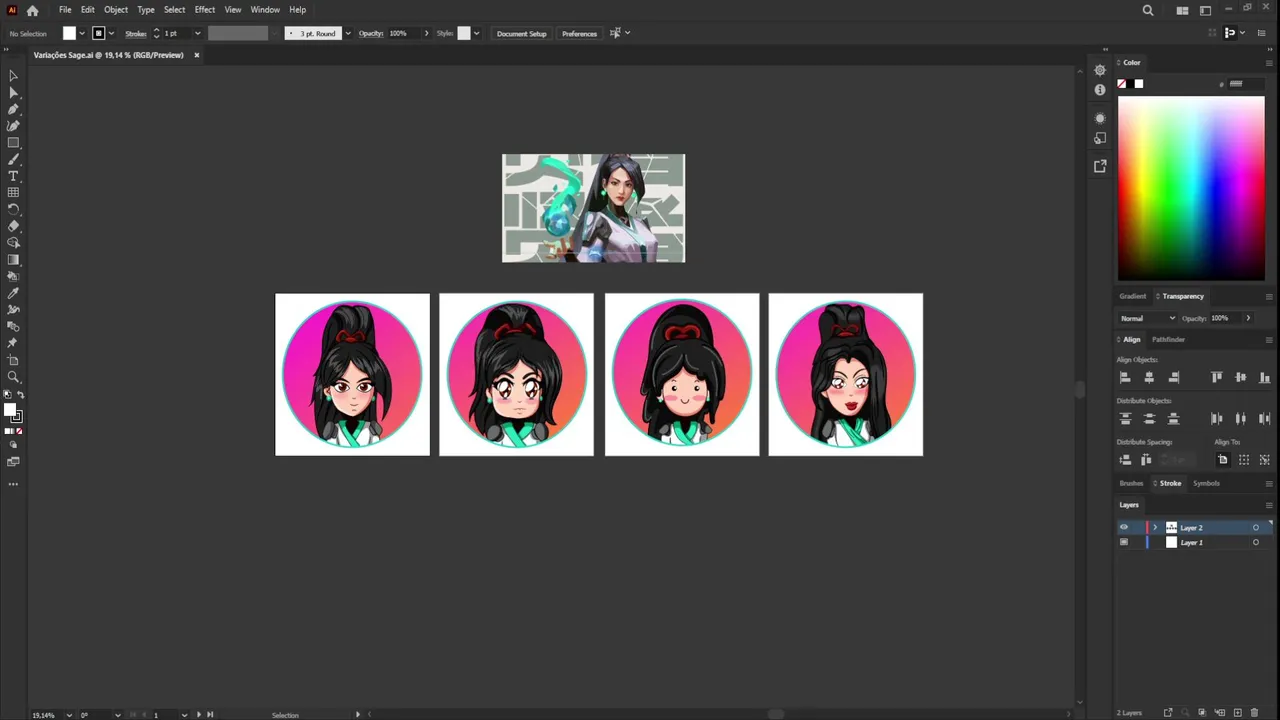The width and height of the screenshot is (1280, 720).
Task: Select the Zoom magnifier tool
Action: (13, 377)
